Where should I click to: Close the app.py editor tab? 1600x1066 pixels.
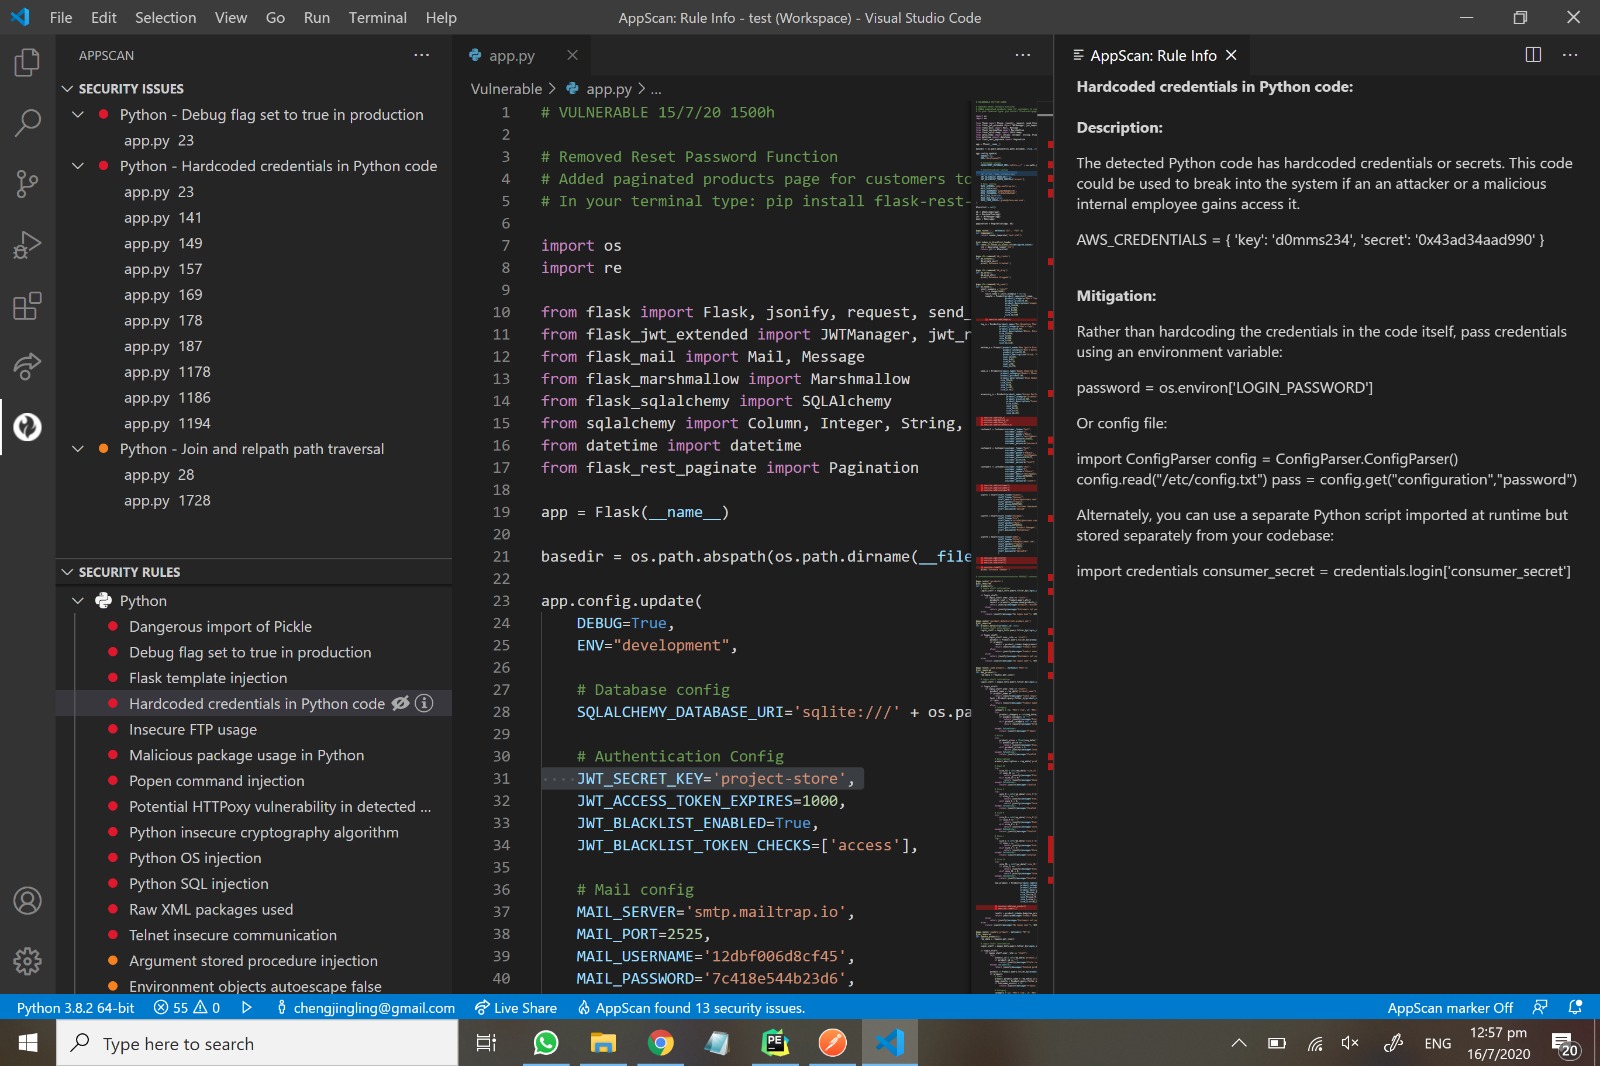click(x=572, y=55)
